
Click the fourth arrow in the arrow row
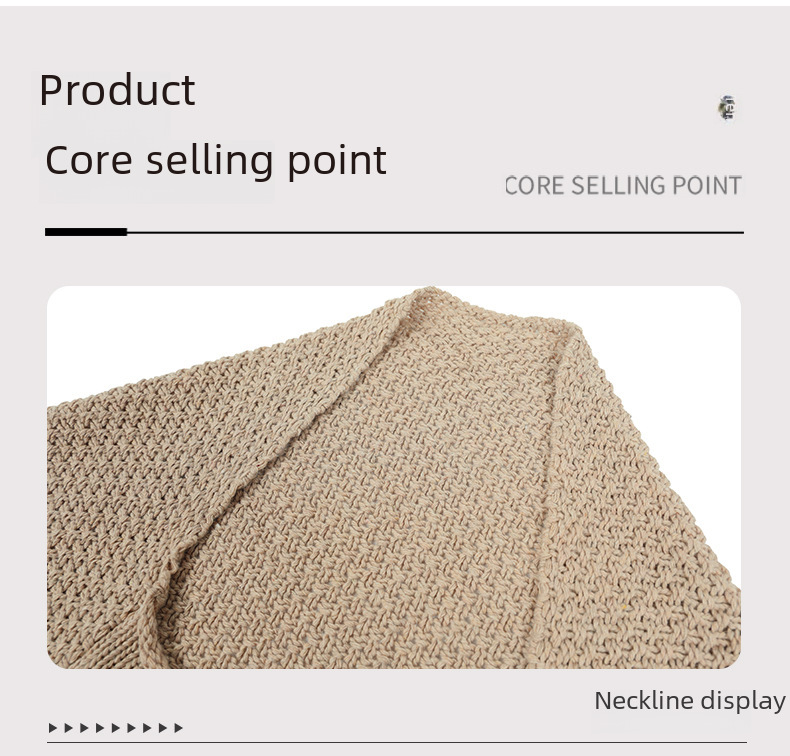(100, 728)
